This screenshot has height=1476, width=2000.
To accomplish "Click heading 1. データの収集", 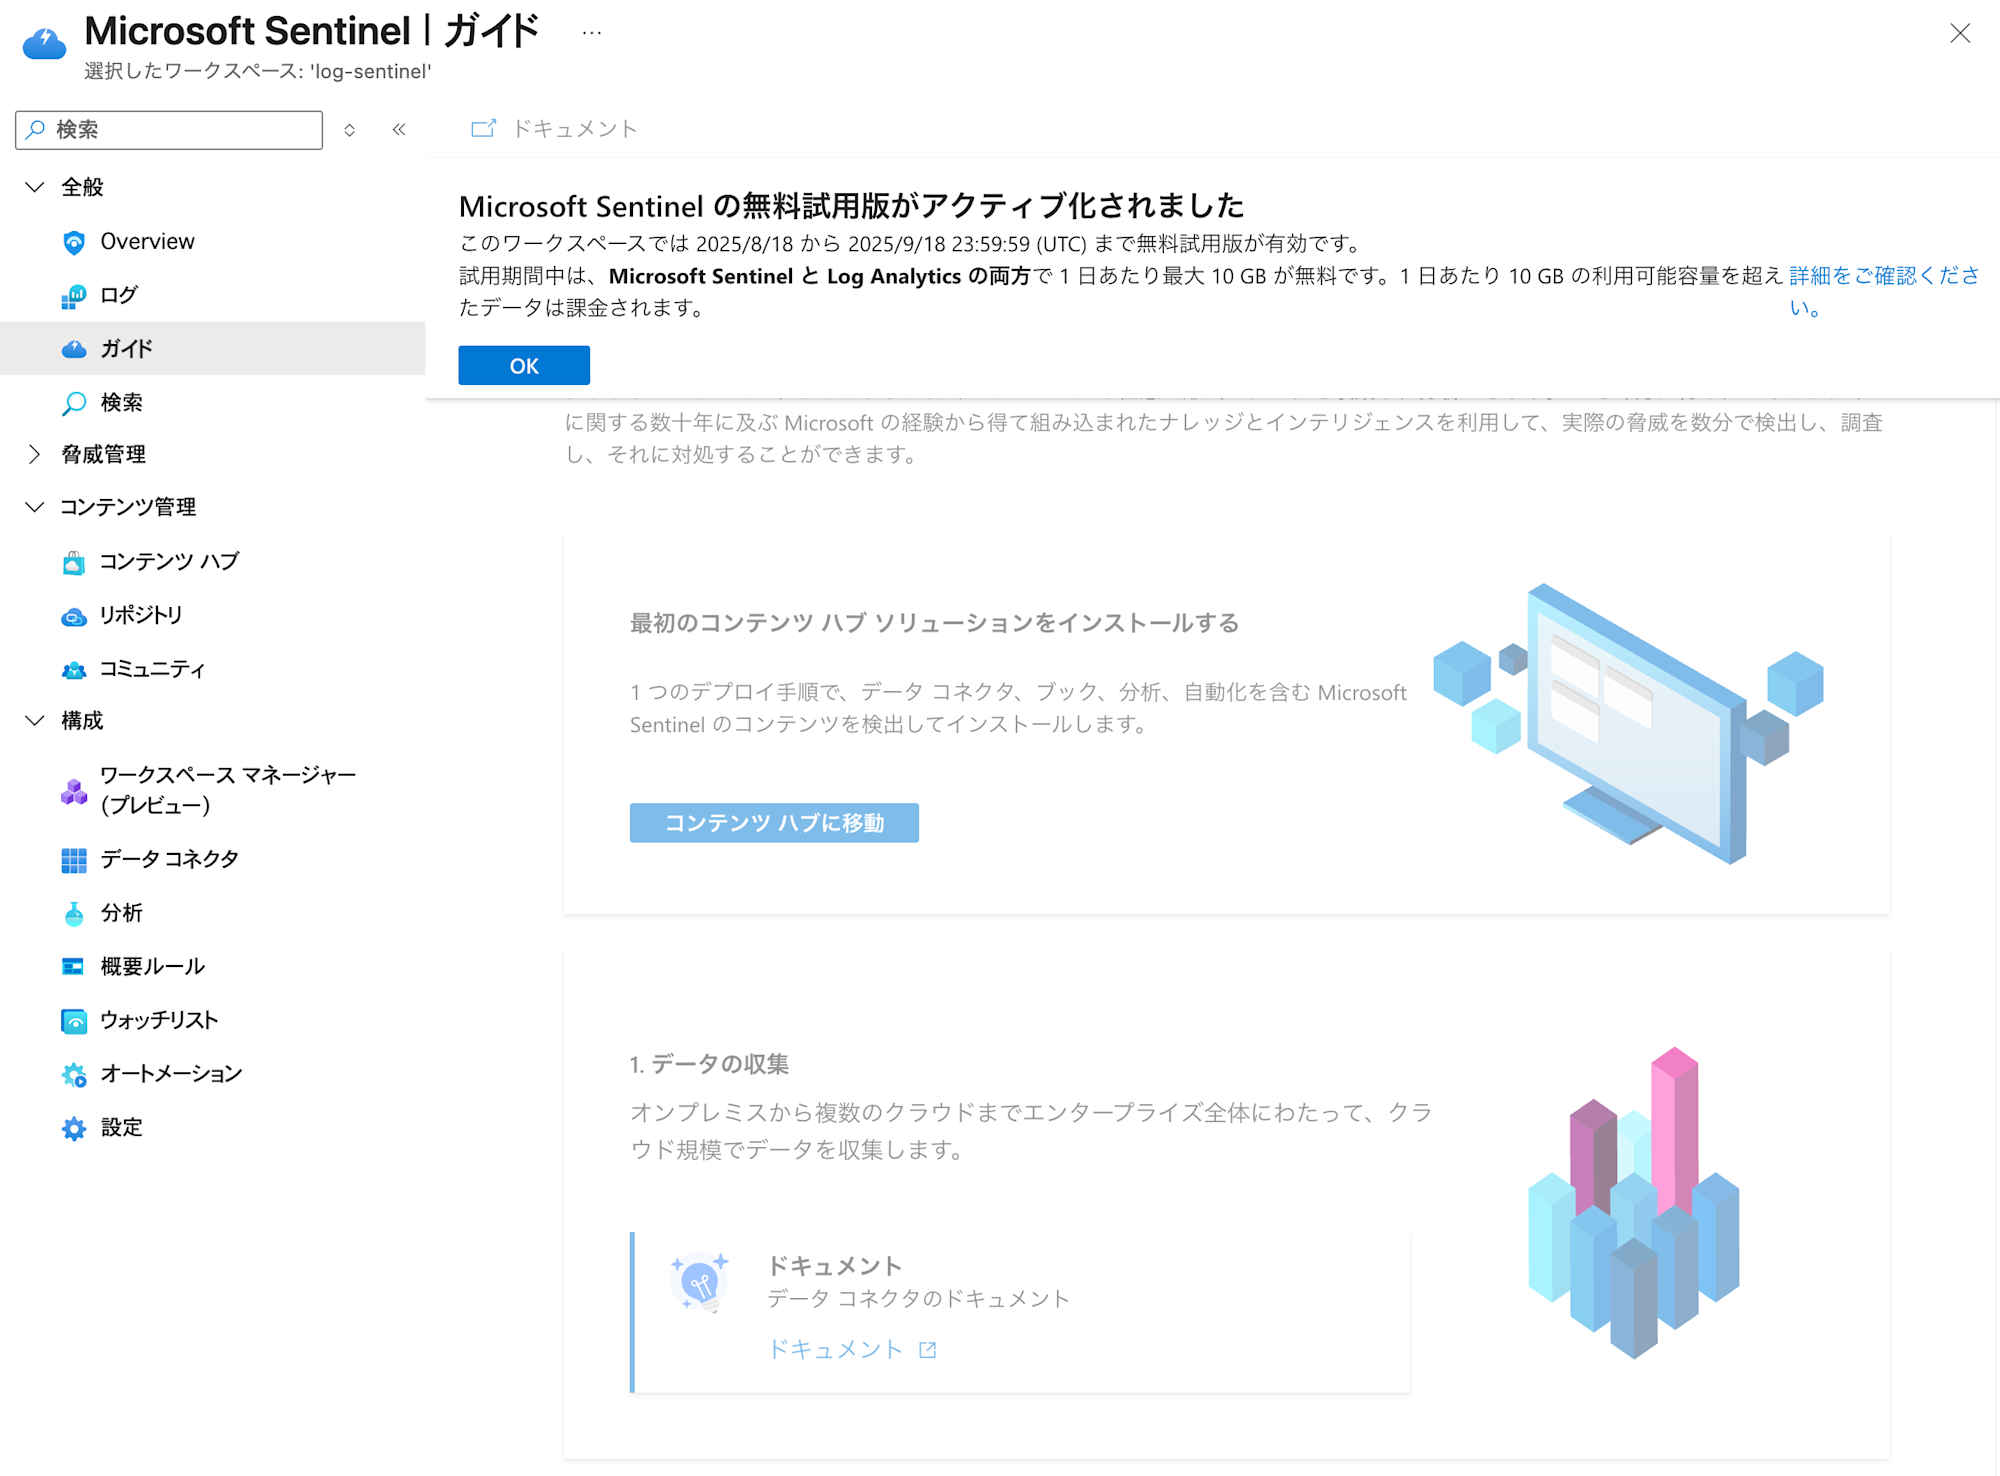I will pos(709,1064).
